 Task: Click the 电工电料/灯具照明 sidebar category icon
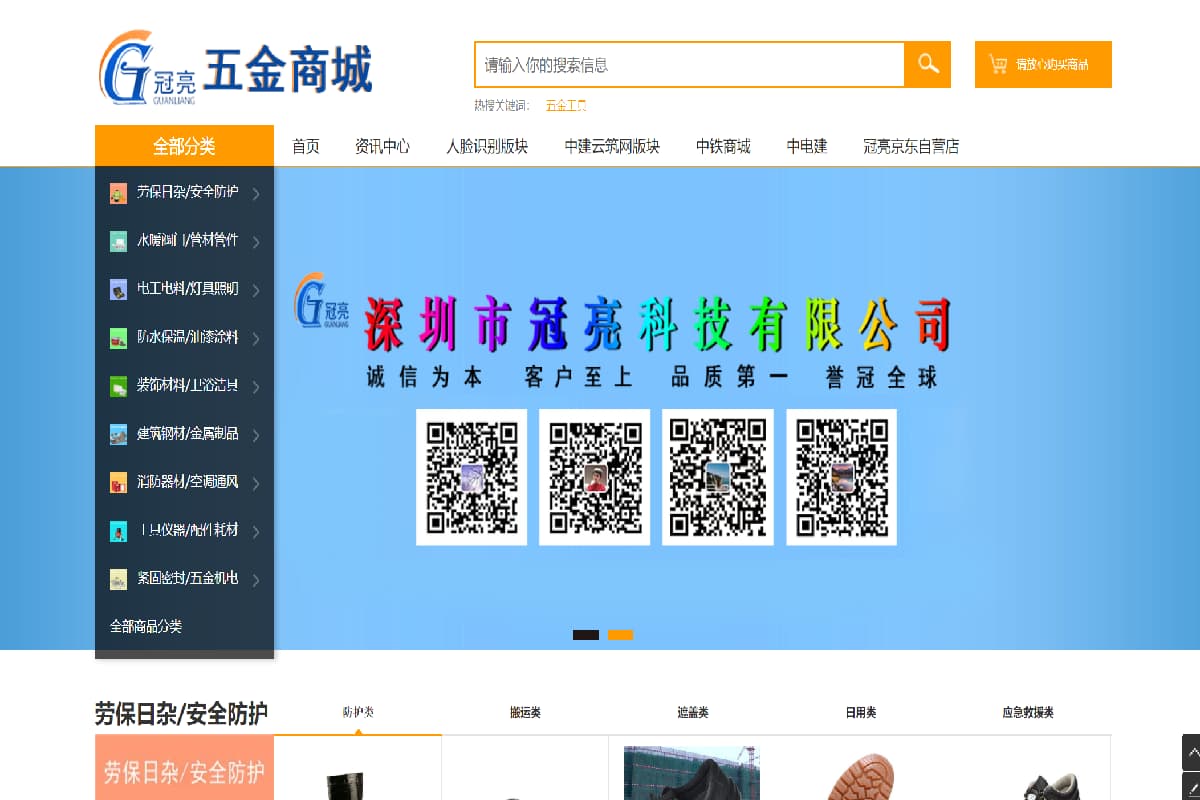point(118,289)
